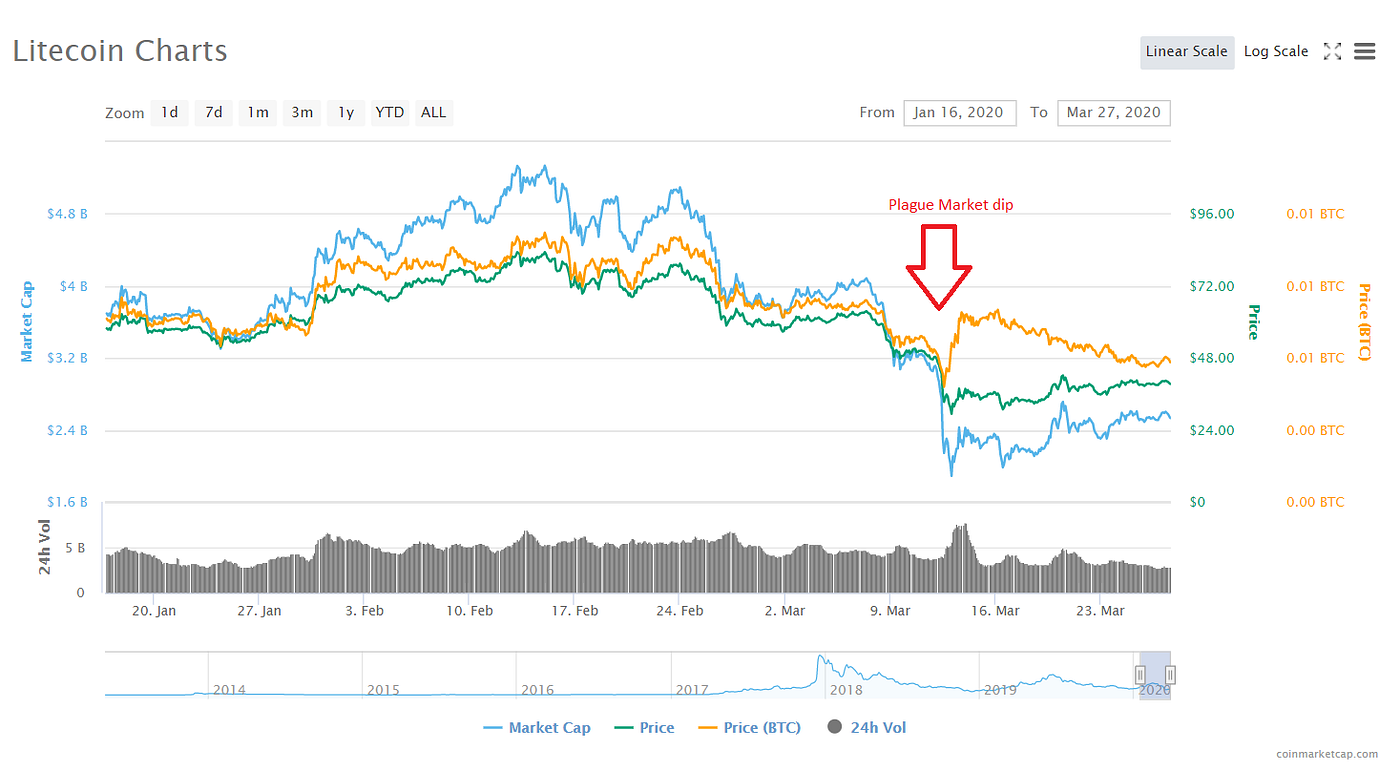This screenshot has height=768, width=1400.
Task: Select Linear Scale mode
Action: (1187, 51)
